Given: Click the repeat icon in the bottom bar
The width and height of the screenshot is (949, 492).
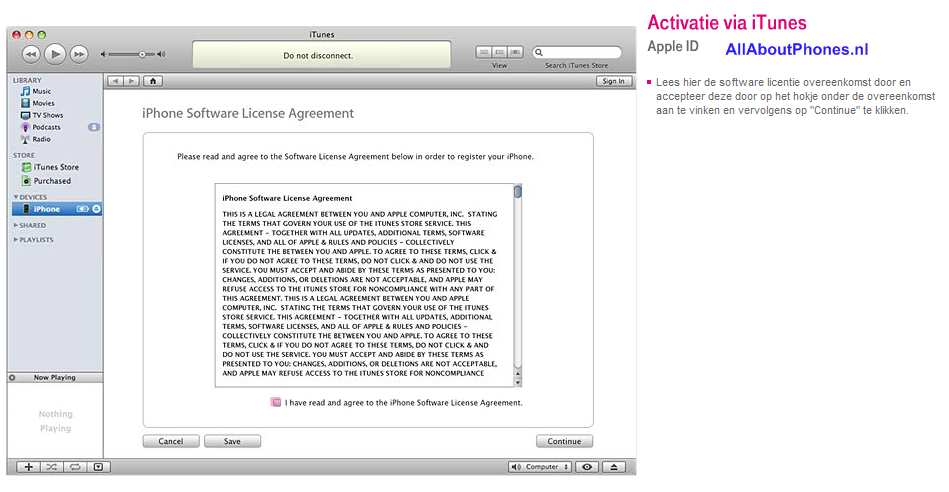Looking at the screenshot, I should [75, 467].
